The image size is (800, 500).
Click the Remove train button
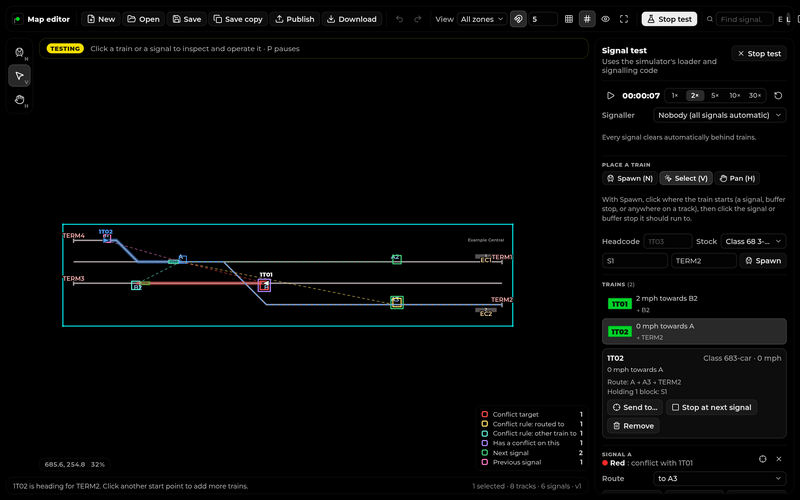(633, 426)
